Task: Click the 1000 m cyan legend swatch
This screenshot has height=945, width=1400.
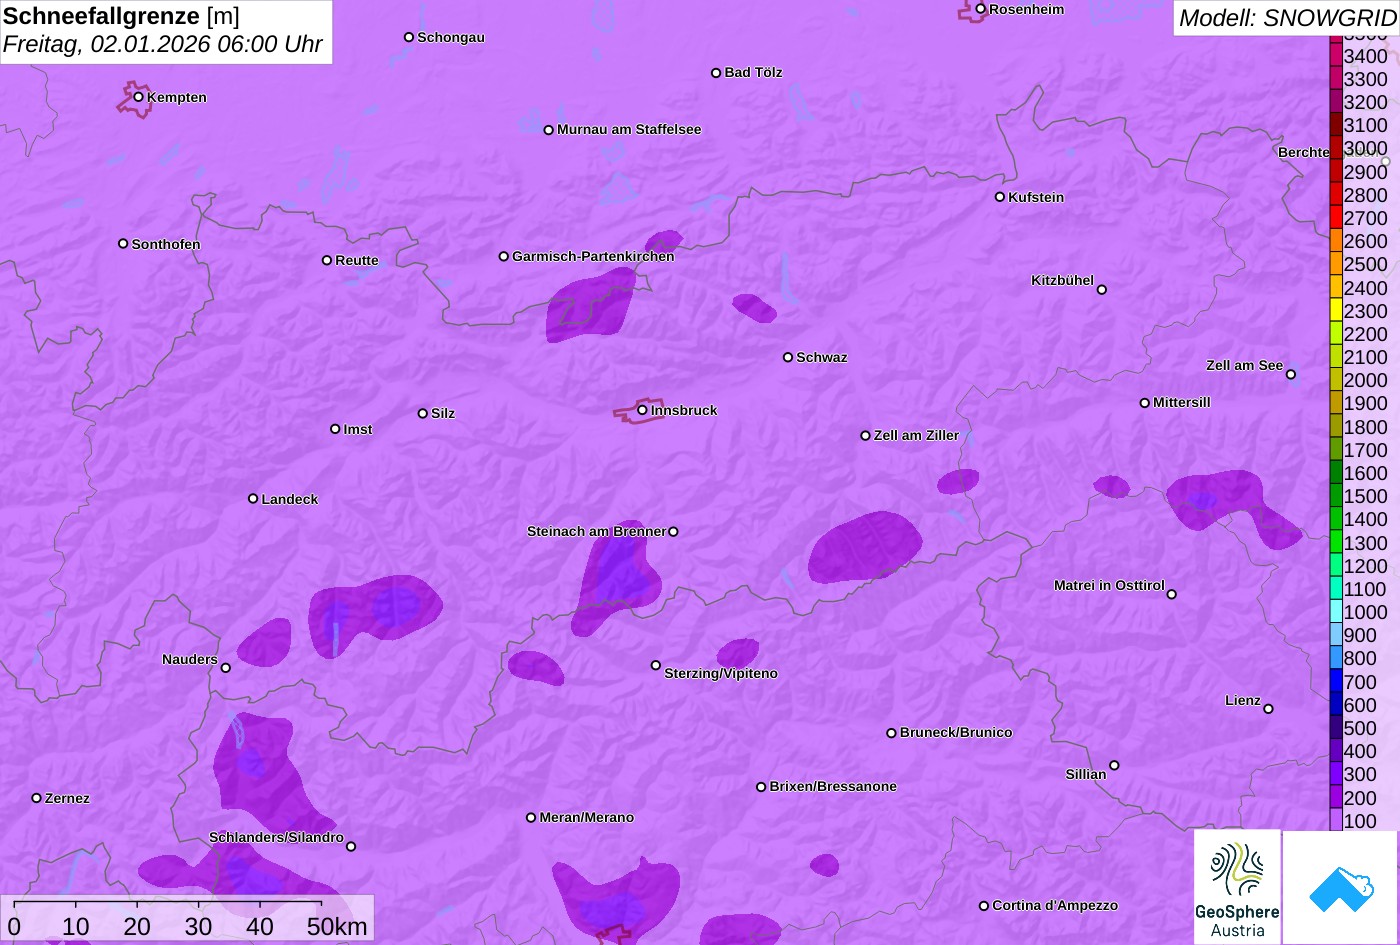Action: tap(1336, 612)
